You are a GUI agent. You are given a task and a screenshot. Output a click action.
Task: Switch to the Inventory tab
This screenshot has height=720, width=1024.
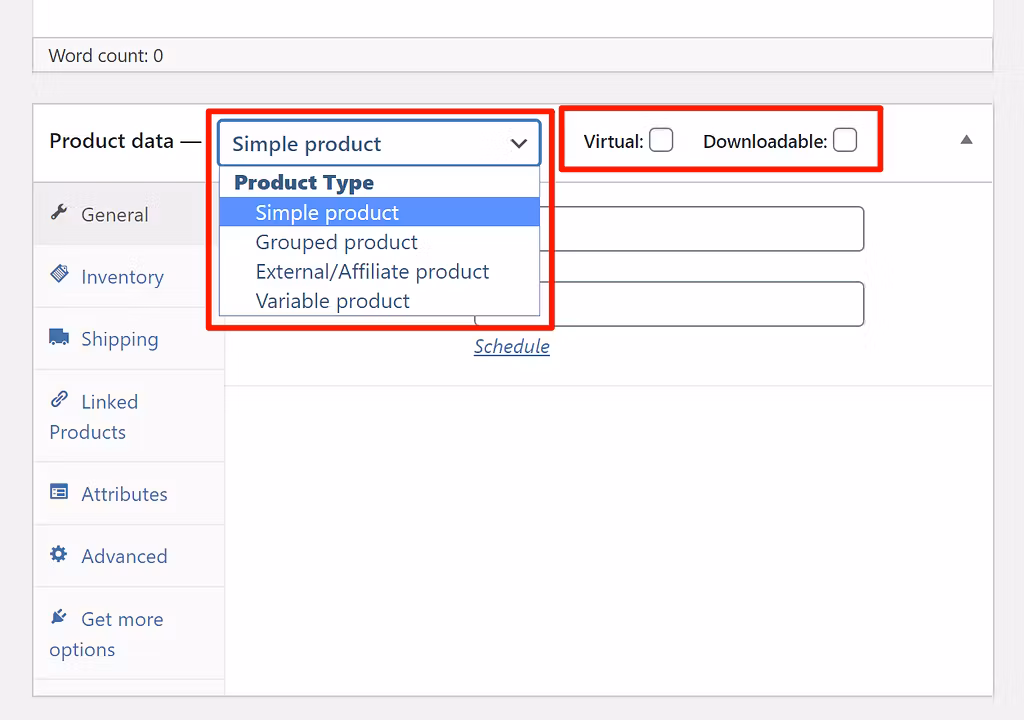(122, 276)
